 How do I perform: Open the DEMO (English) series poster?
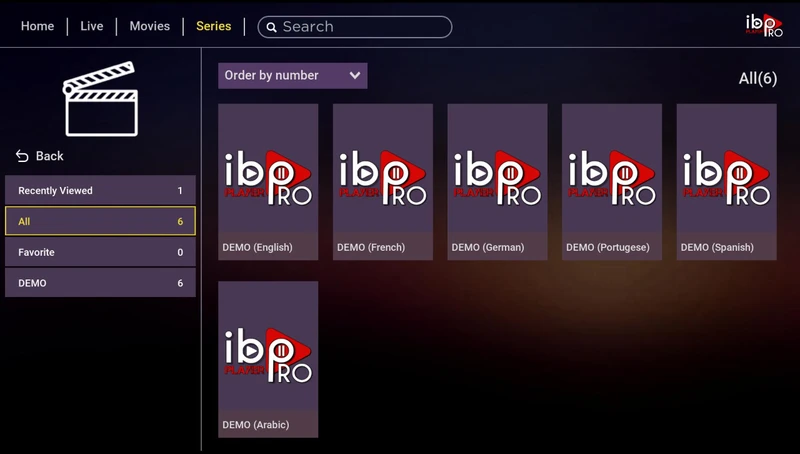pos(268,182)
